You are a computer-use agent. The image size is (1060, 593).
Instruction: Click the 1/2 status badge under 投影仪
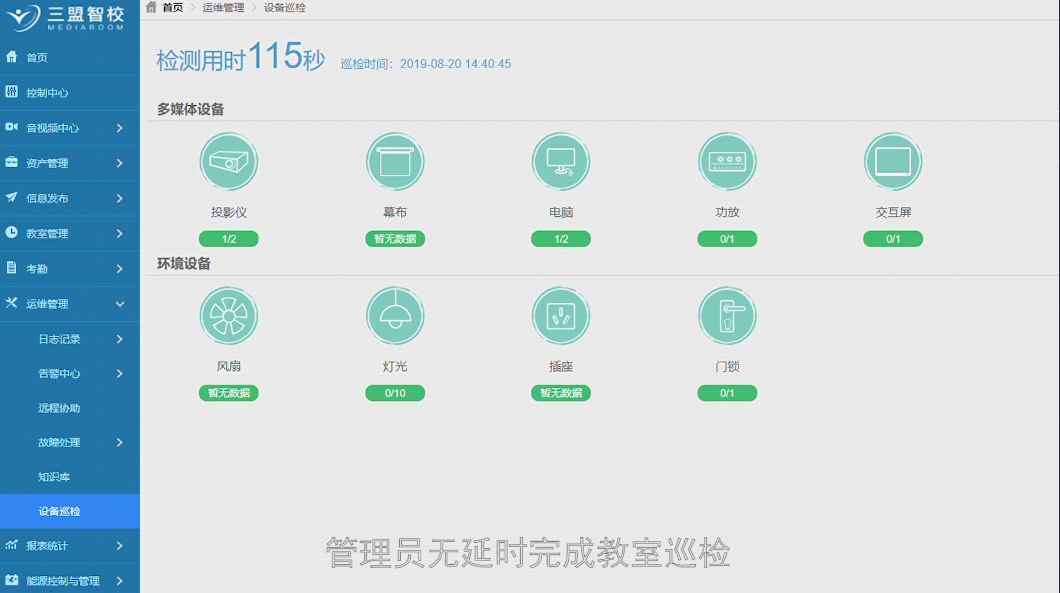(229, 239)
